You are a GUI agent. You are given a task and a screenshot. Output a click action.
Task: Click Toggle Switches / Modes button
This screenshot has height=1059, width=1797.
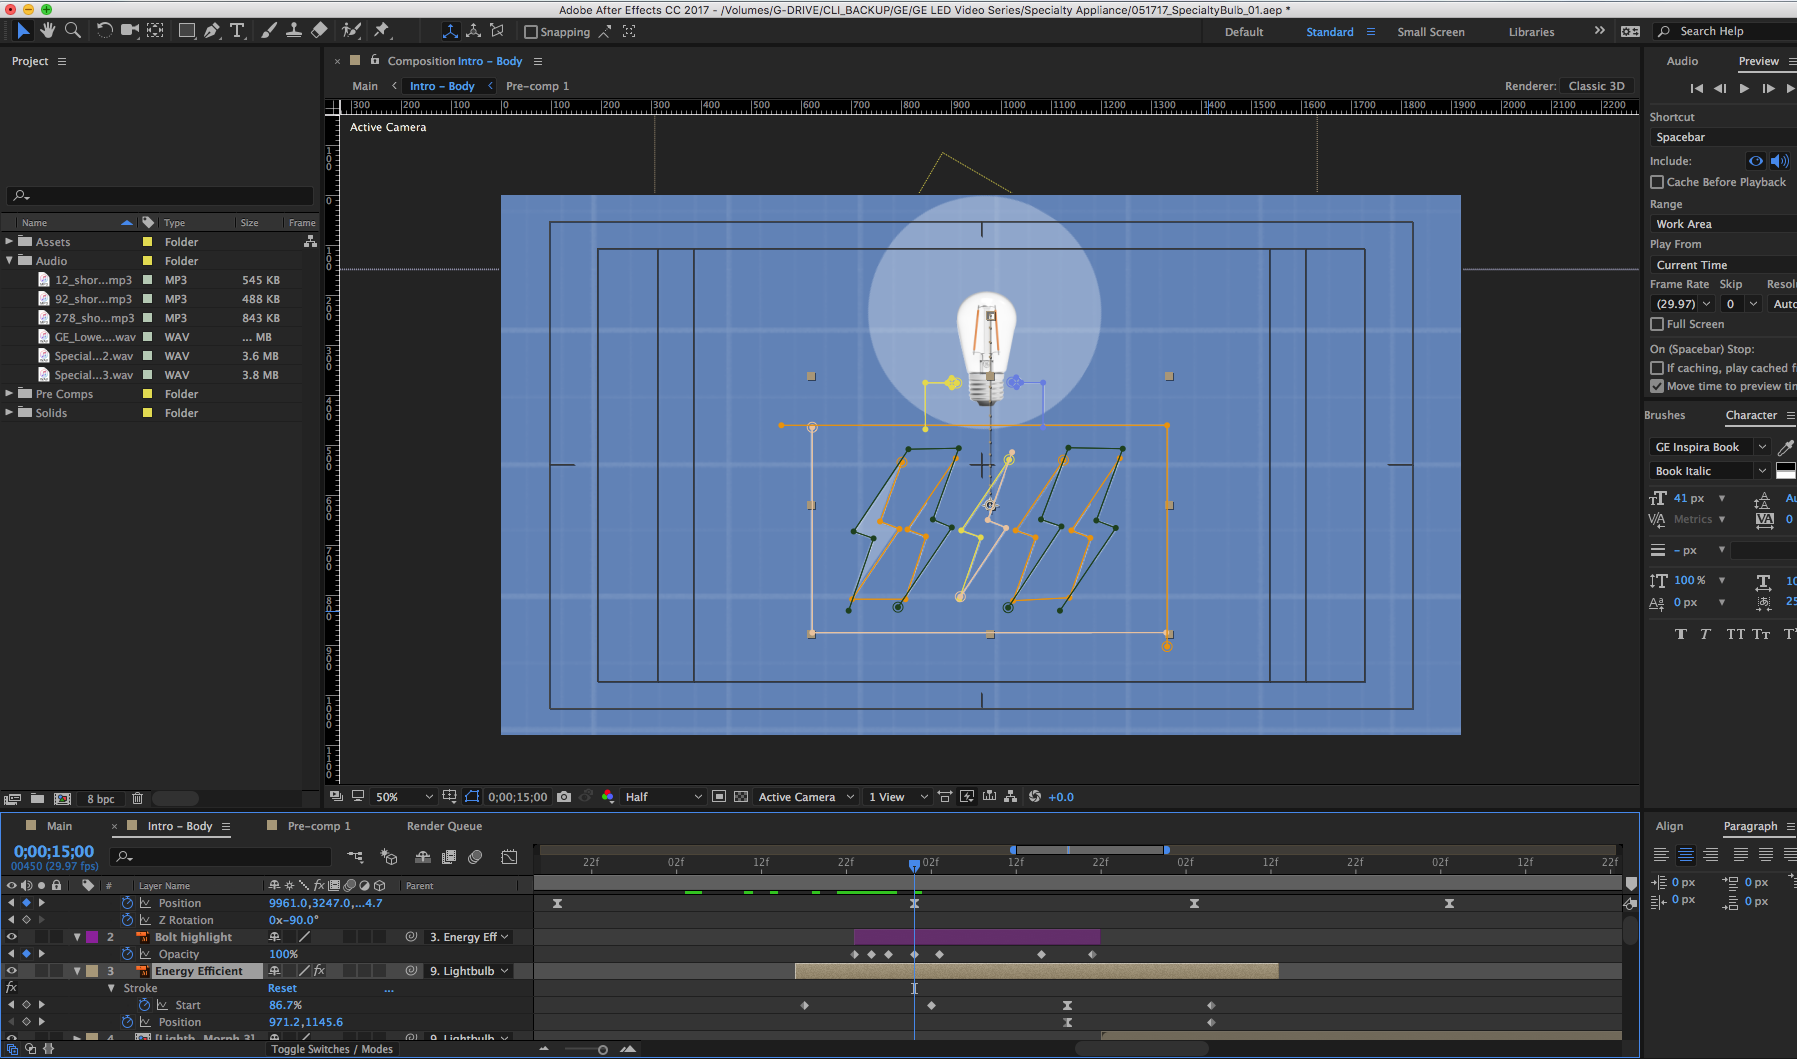tap(332, 1049)
